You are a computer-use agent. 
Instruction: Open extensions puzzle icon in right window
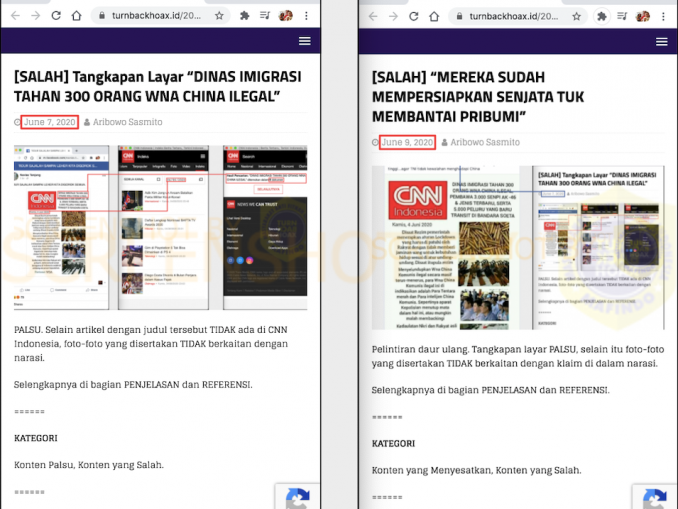pos(601,16)
